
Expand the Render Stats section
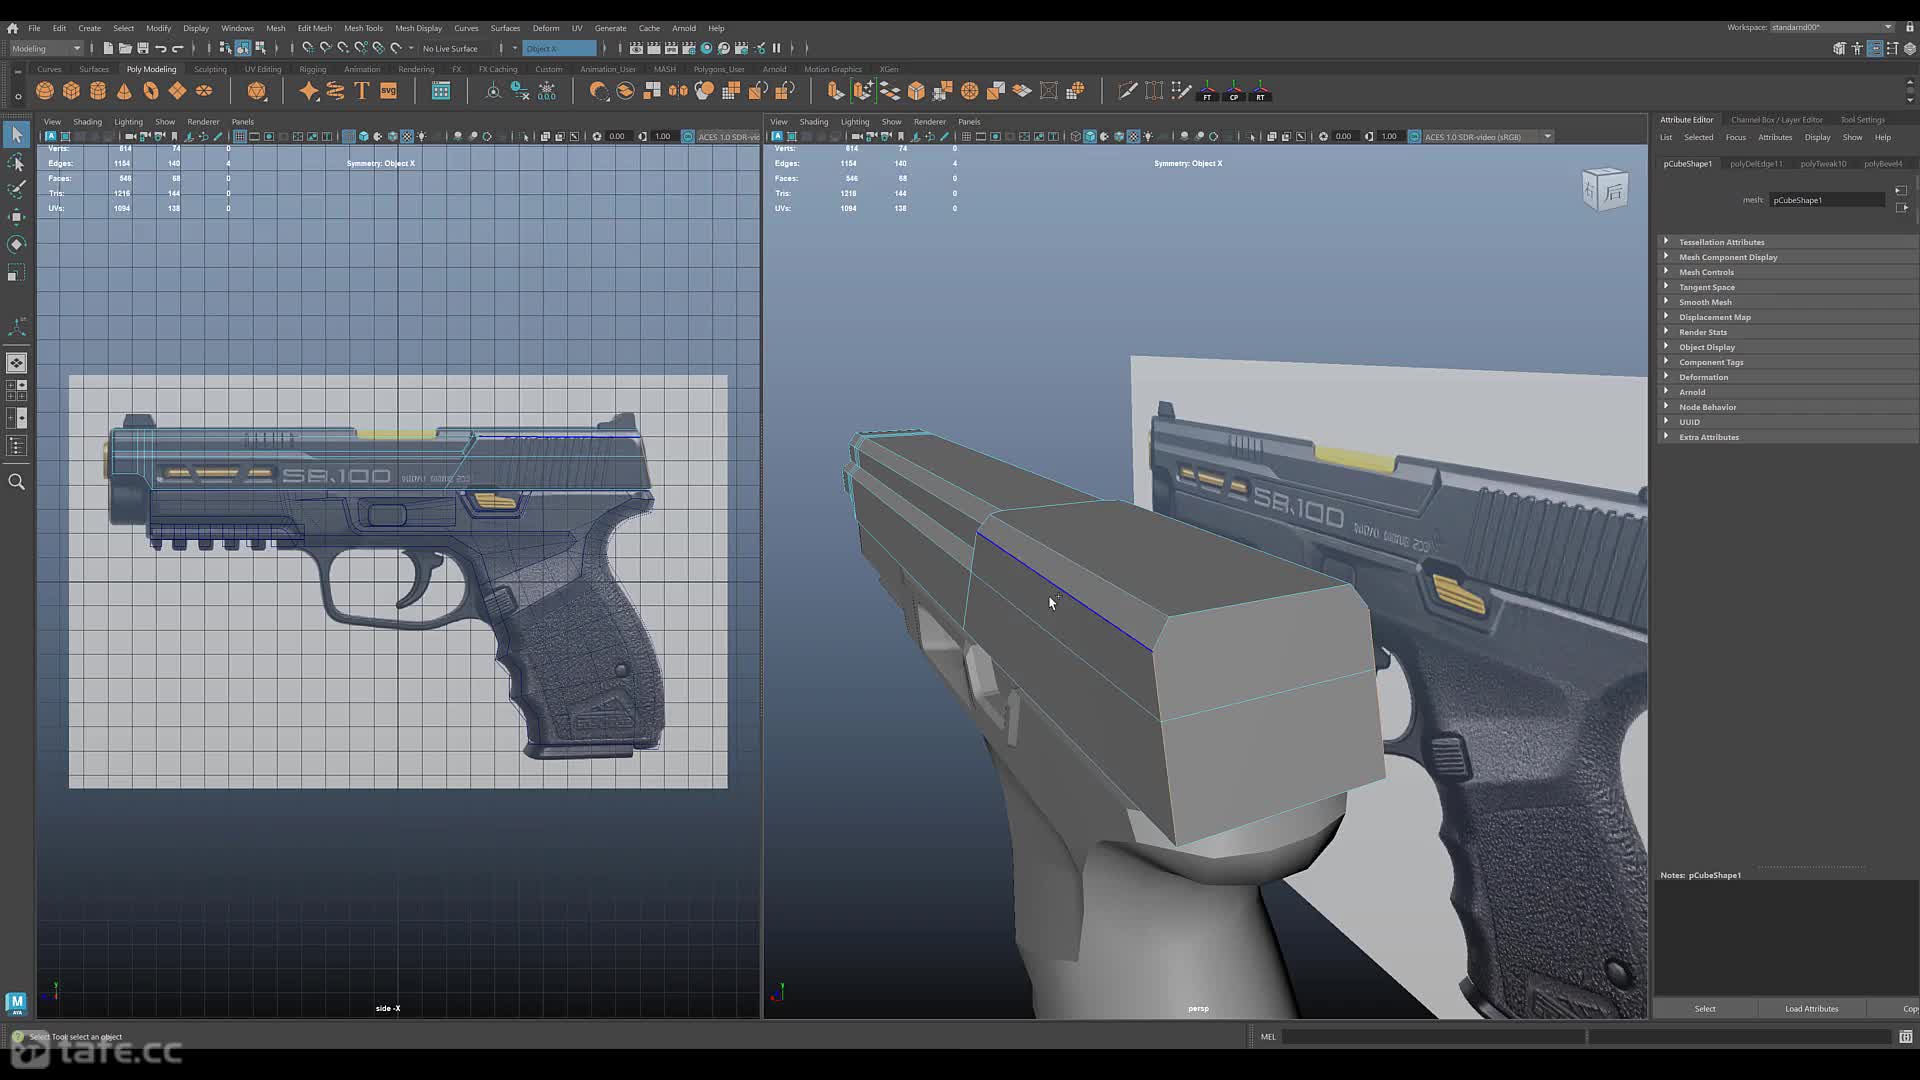(x=1701, y=332)
